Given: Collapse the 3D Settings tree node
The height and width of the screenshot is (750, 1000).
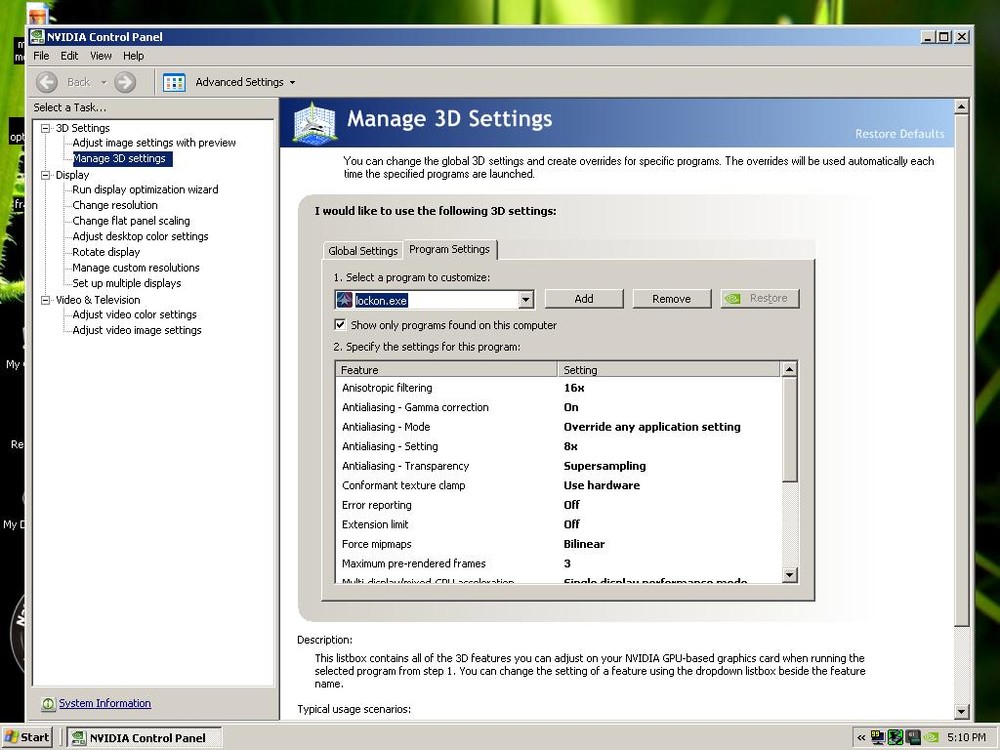Looking at the screenshot, I should point(45,128).
